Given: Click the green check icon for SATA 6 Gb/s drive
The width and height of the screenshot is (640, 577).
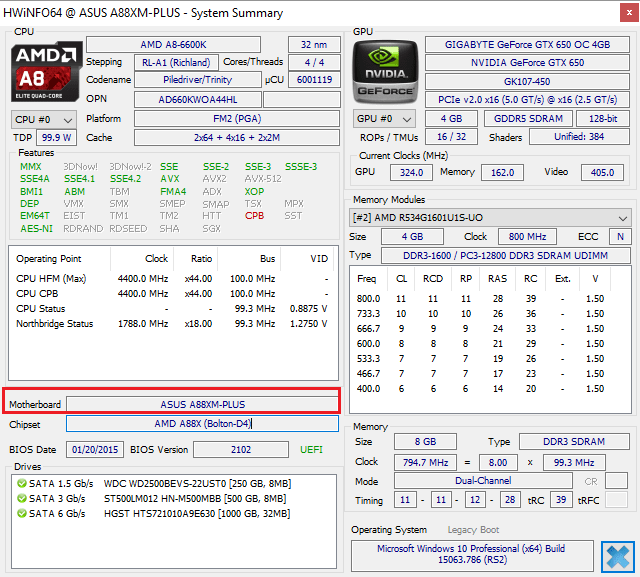Looking at the screenshot, I should 22,513.
